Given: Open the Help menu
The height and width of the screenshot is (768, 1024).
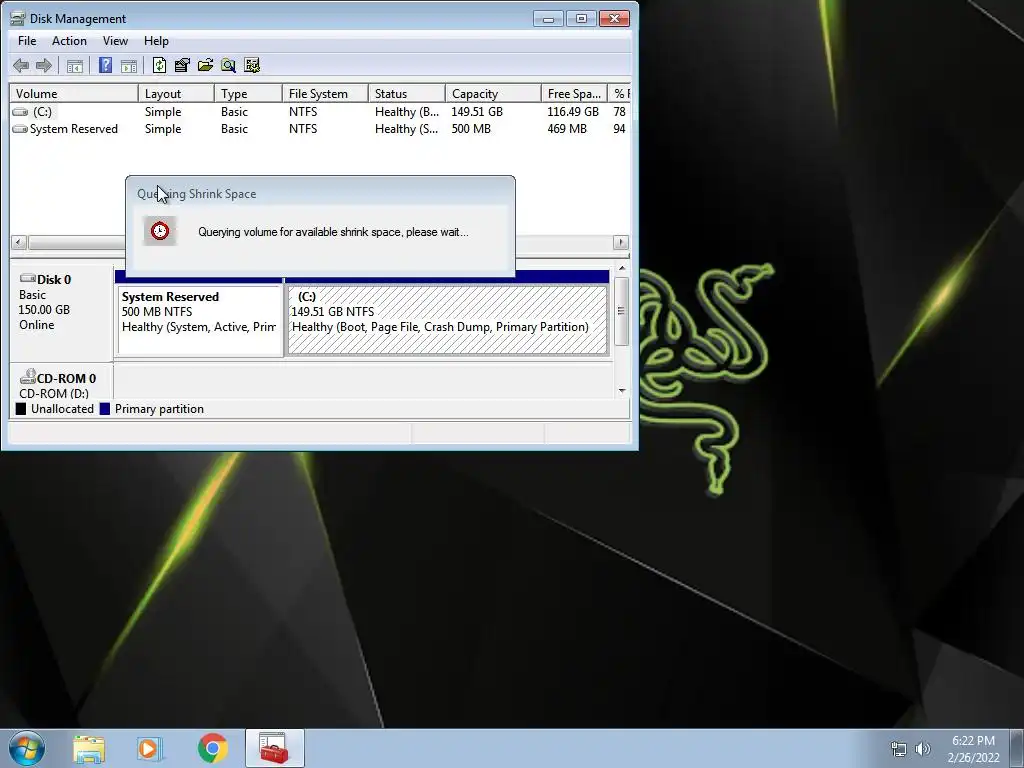Looking at the screenshot, I should pos(156,40).
